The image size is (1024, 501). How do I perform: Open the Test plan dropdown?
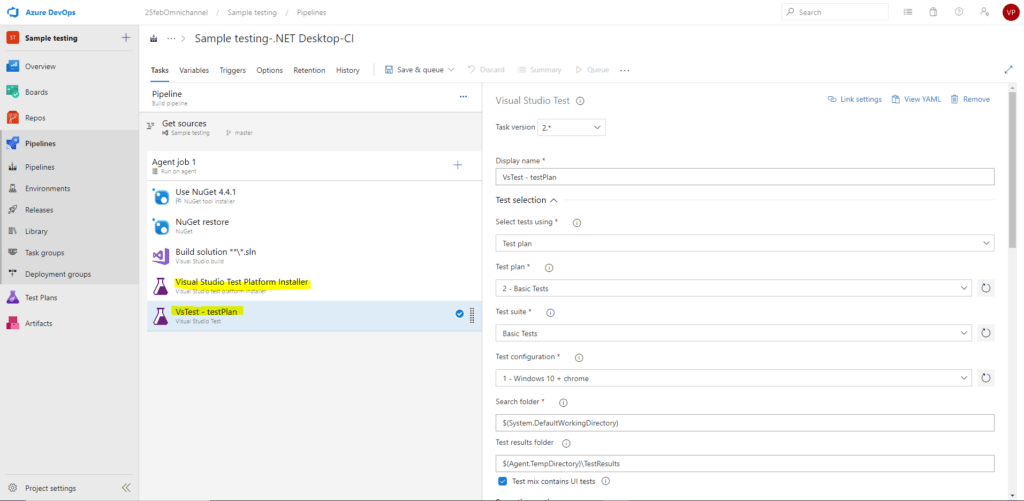point(734,288)
